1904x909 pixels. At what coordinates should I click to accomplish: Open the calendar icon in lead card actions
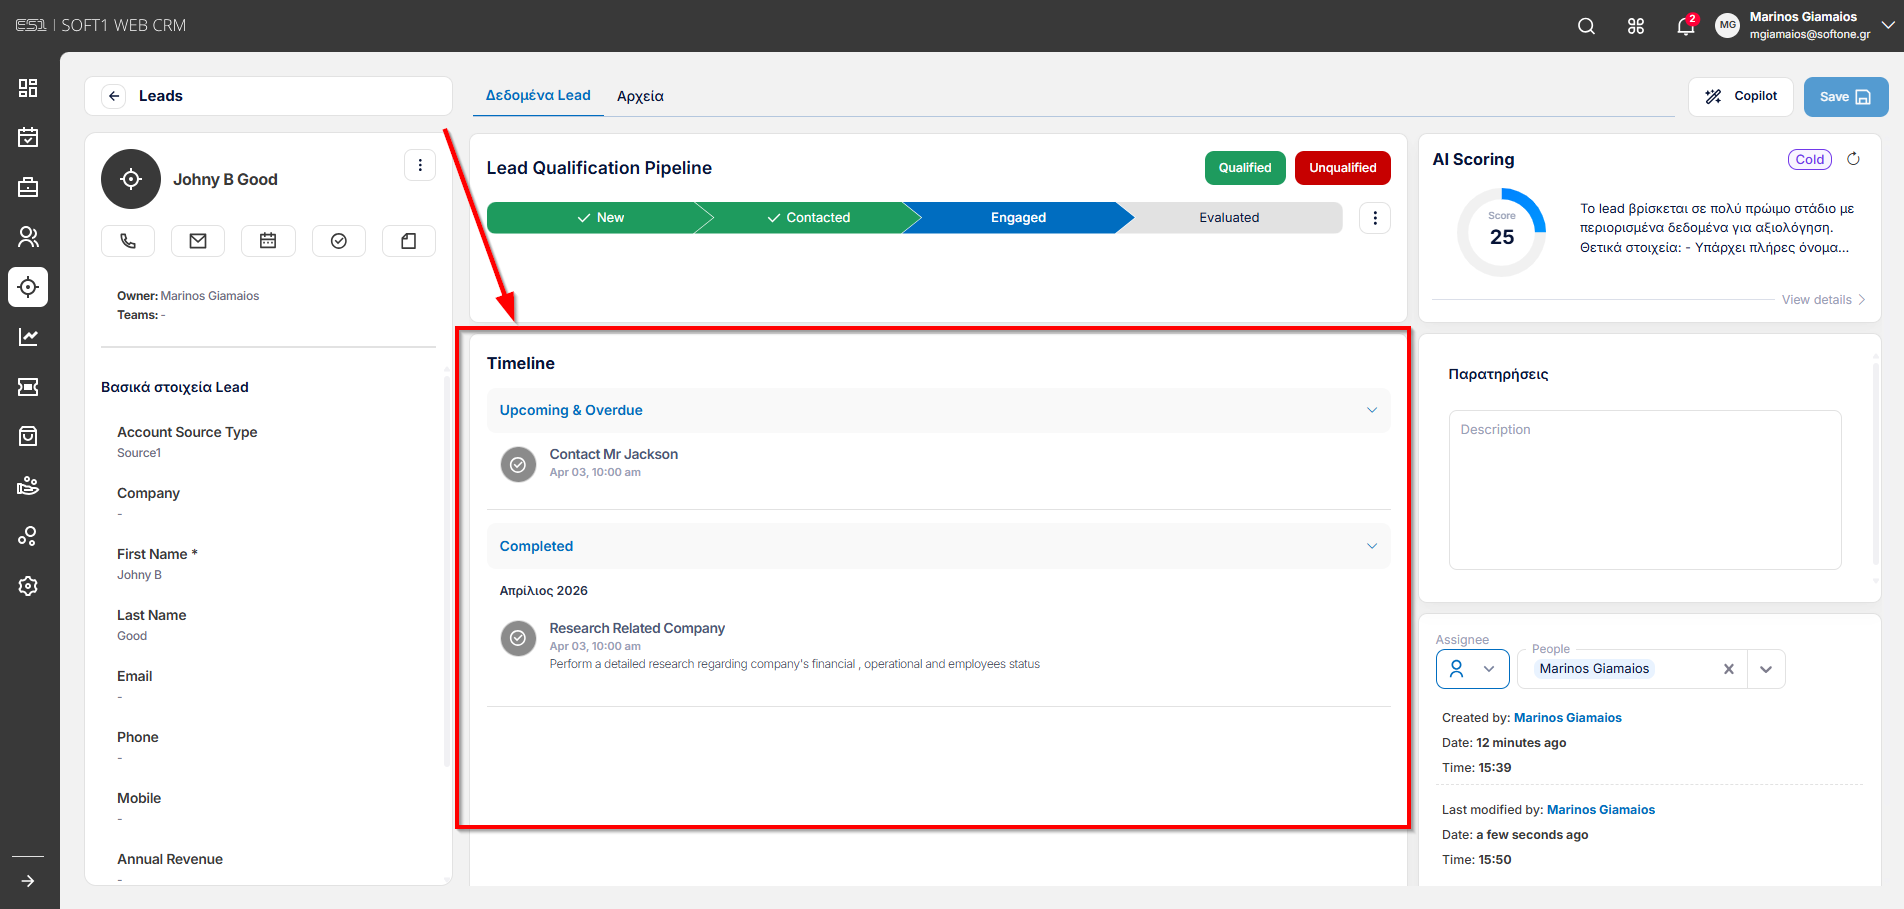(268, 241)
